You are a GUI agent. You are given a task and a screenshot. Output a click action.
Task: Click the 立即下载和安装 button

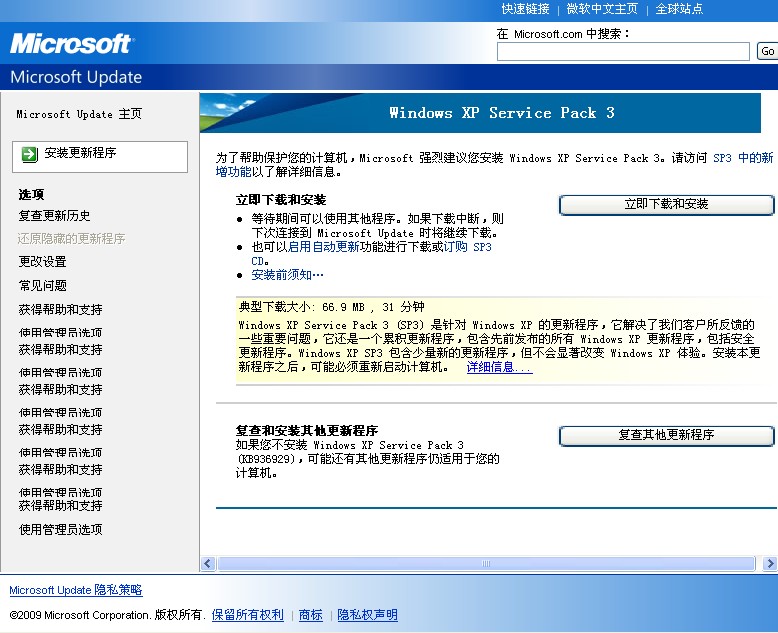(666, 204)
